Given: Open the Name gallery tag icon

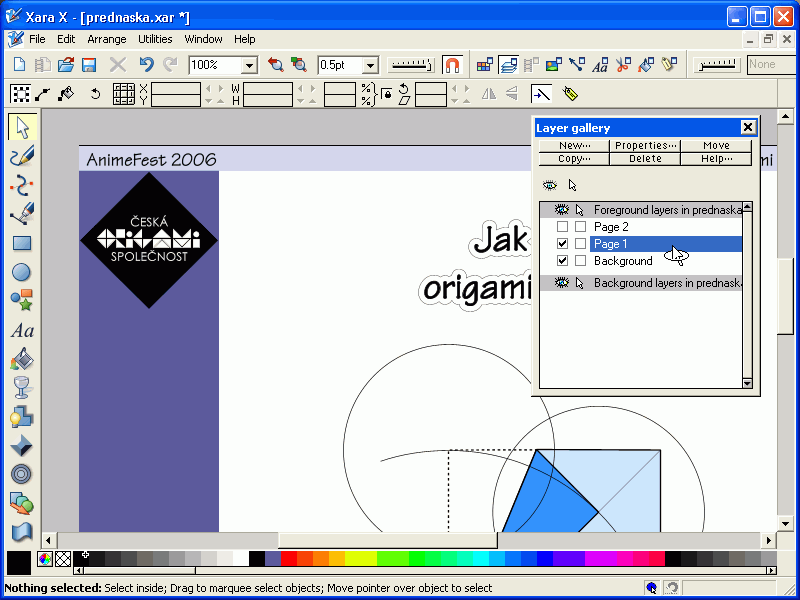Looking at the screenshot, I should point(669,65).
